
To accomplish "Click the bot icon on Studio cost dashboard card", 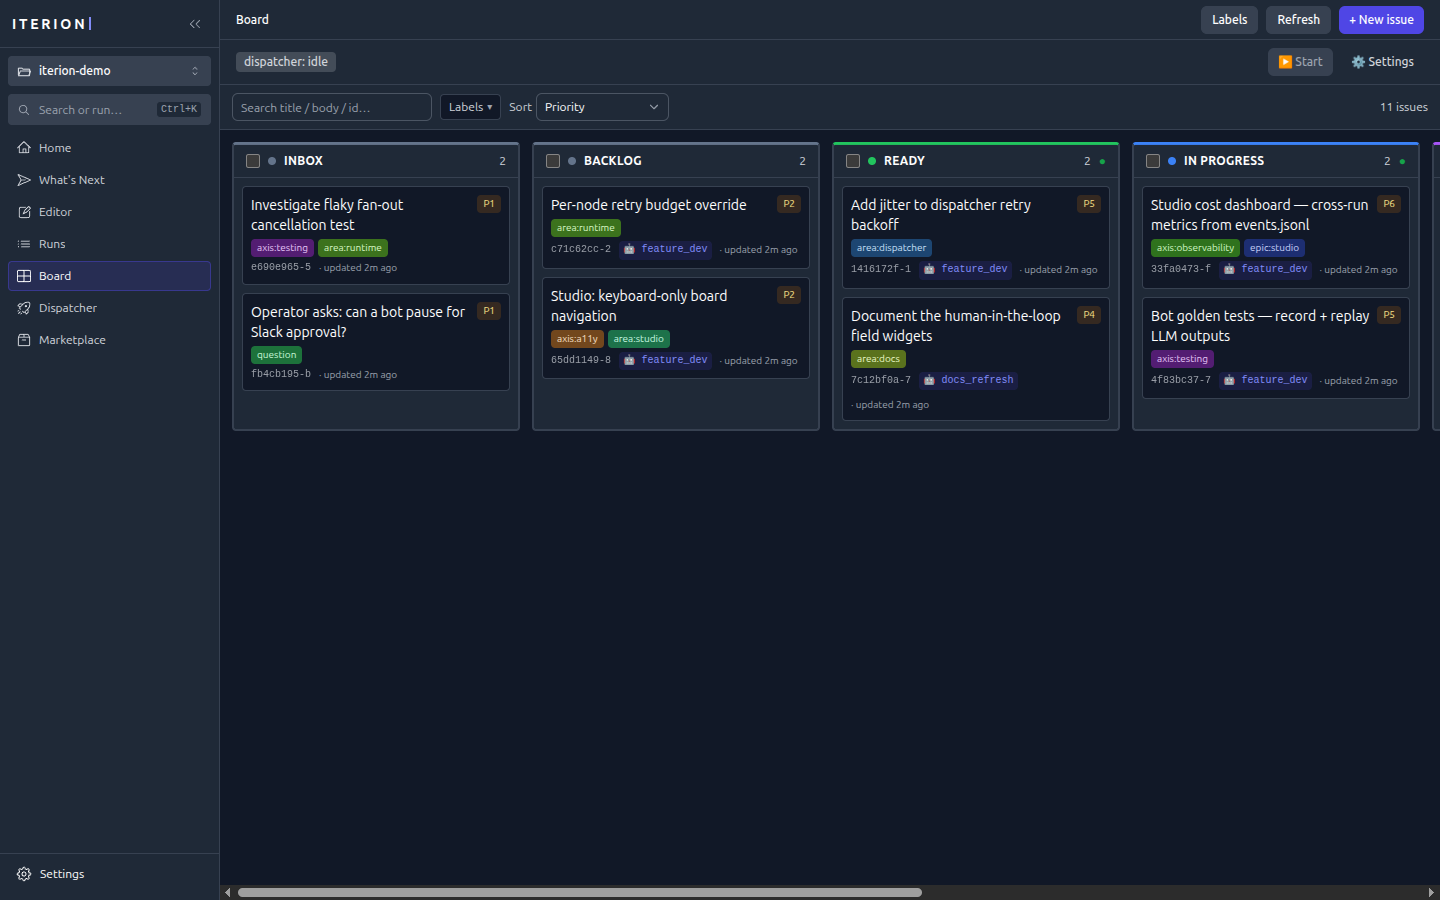I will (x=1229, y=269).
